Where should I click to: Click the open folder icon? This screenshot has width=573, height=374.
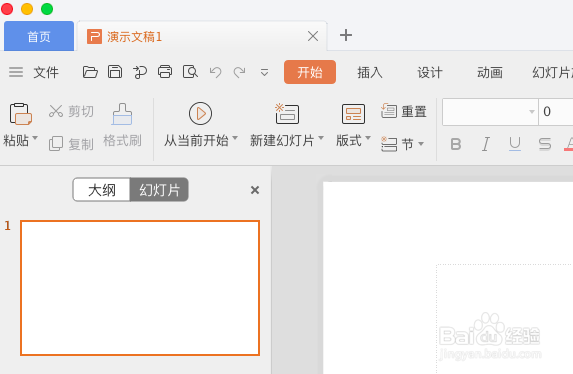(90, 72)
